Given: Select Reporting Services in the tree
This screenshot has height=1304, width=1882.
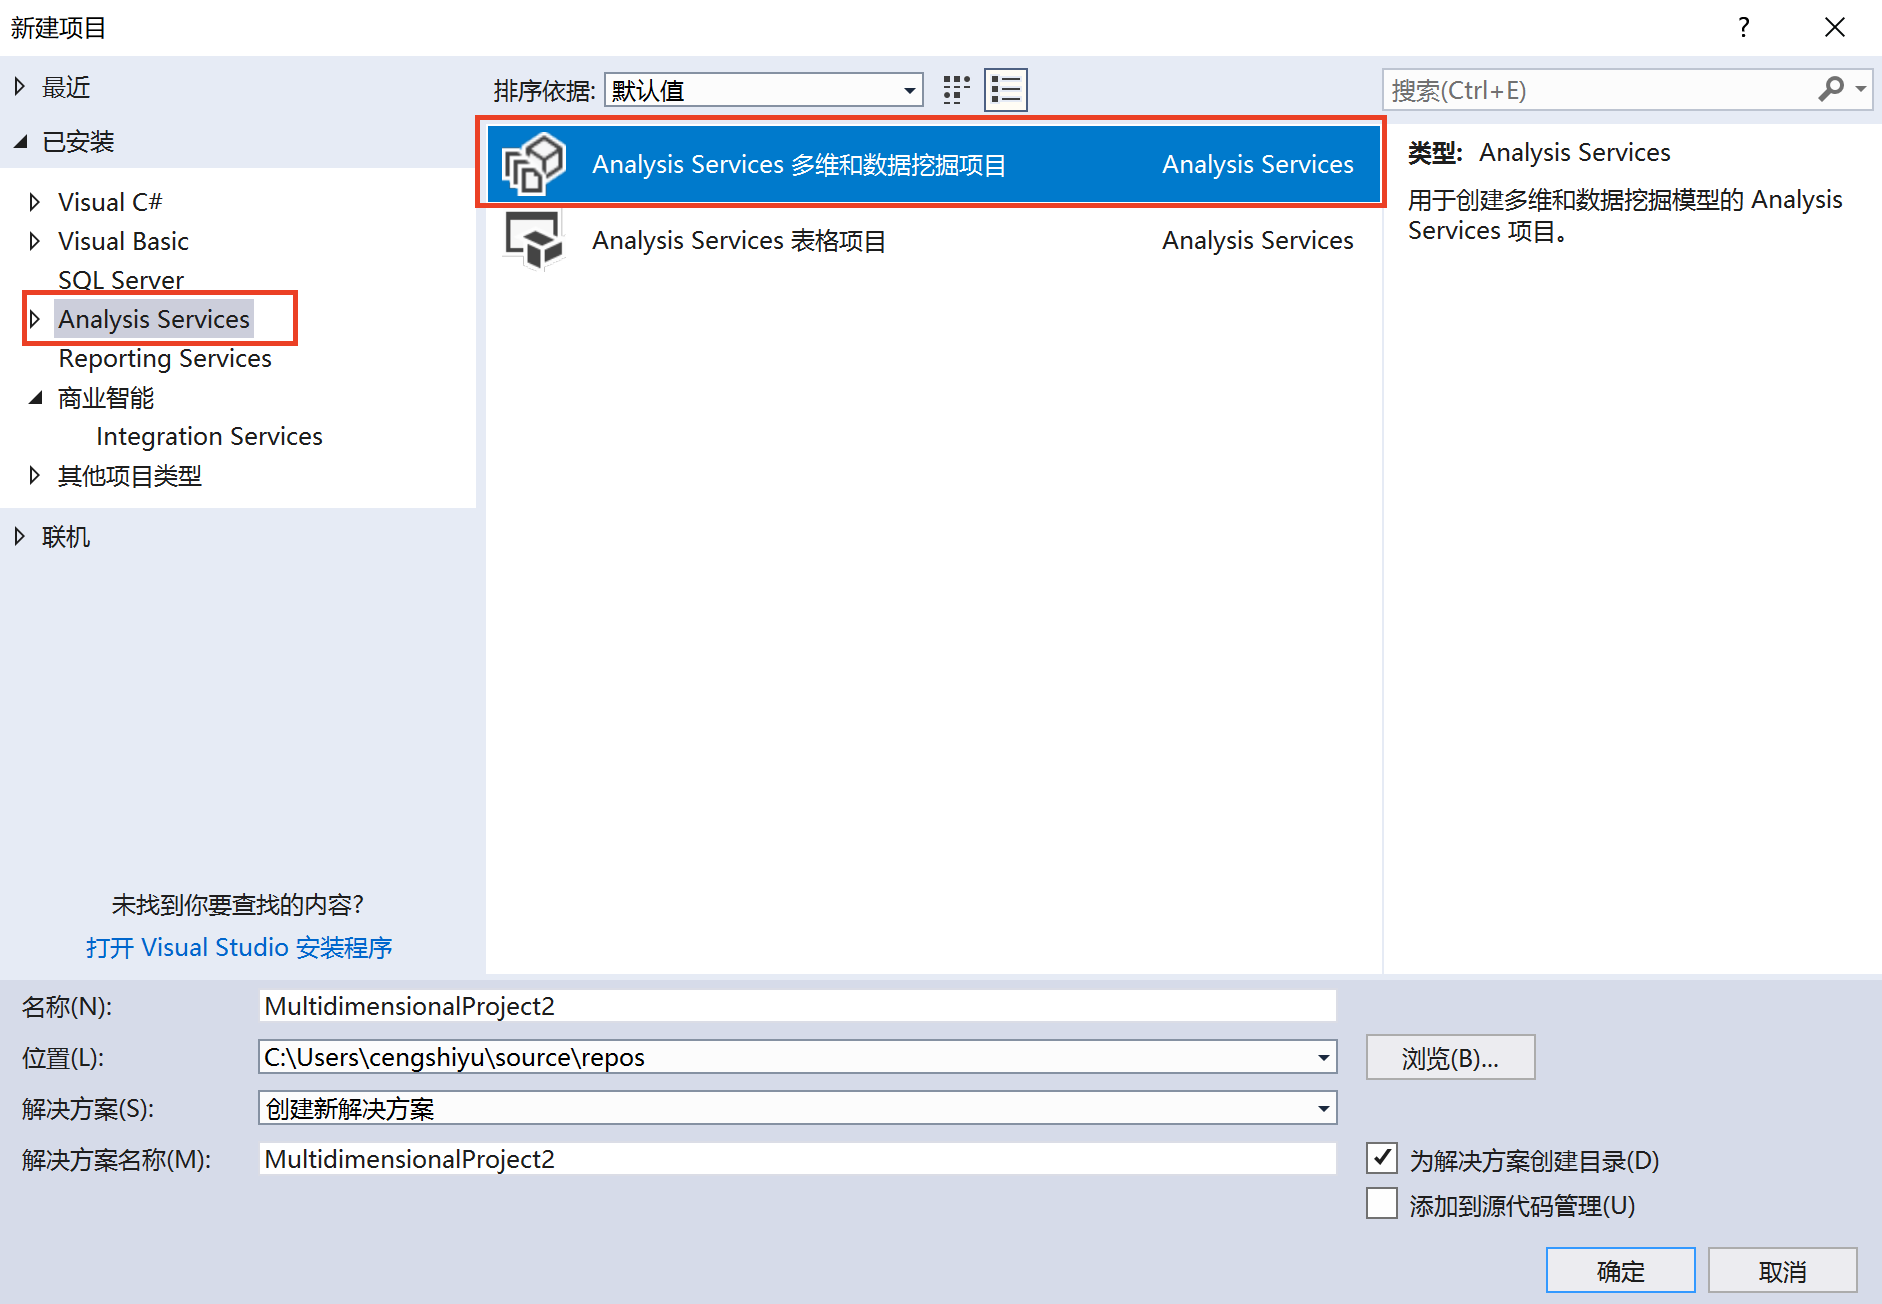Looking at the screenshot, I should tap(165, 358).
